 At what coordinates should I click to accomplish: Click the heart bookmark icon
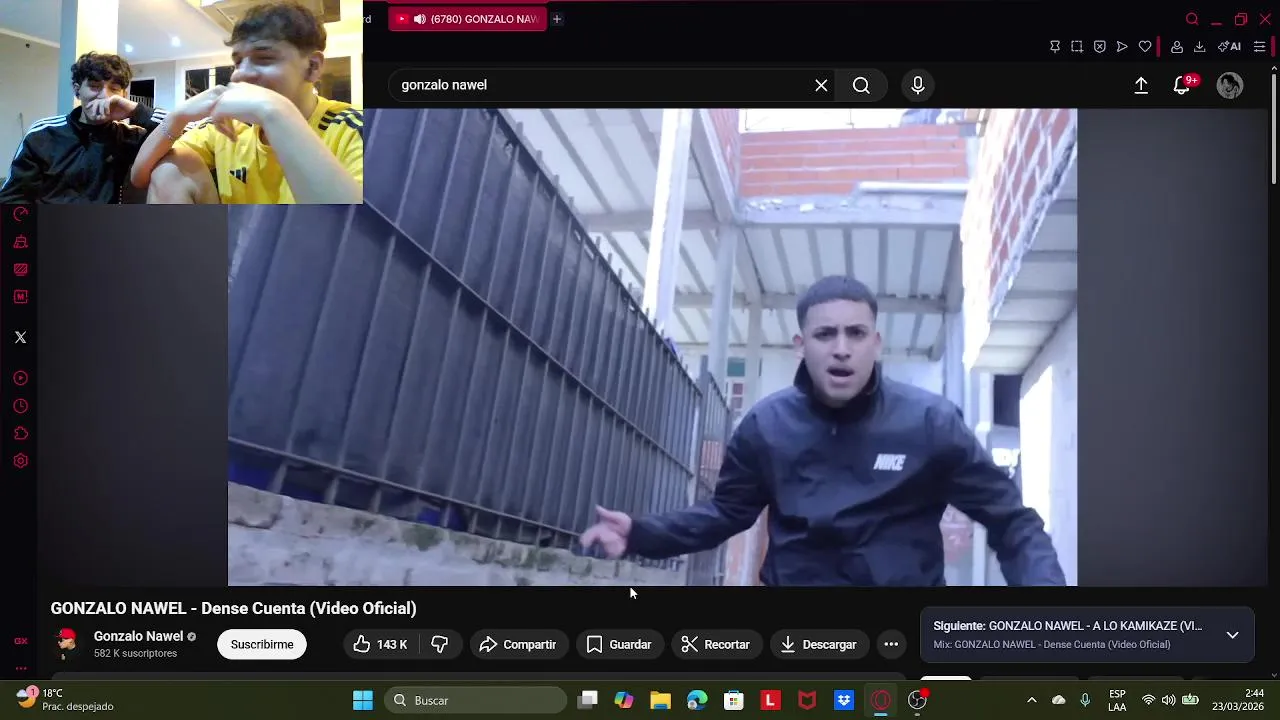[1145, 47]
